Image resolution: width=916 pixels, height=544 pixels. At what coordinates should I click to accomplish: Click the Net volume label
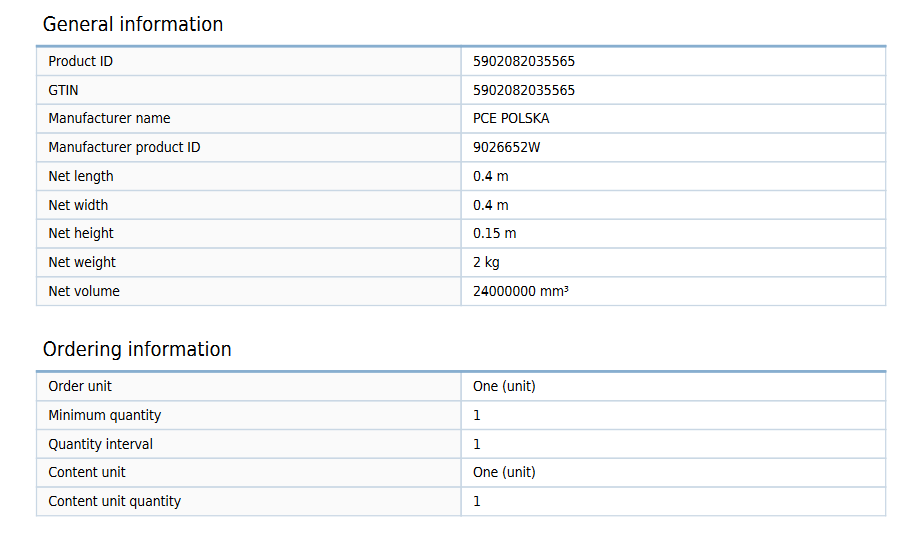[x=84, y=291]
